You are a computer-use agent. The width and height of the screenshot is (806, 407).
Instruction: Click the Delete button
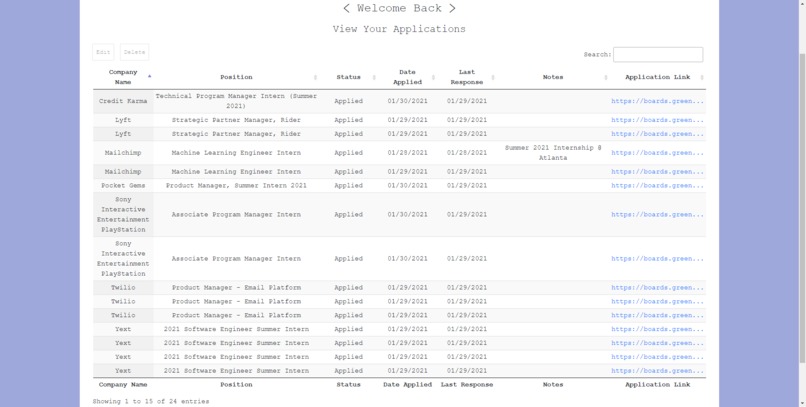pyautogui.click(x=135, y=52)
